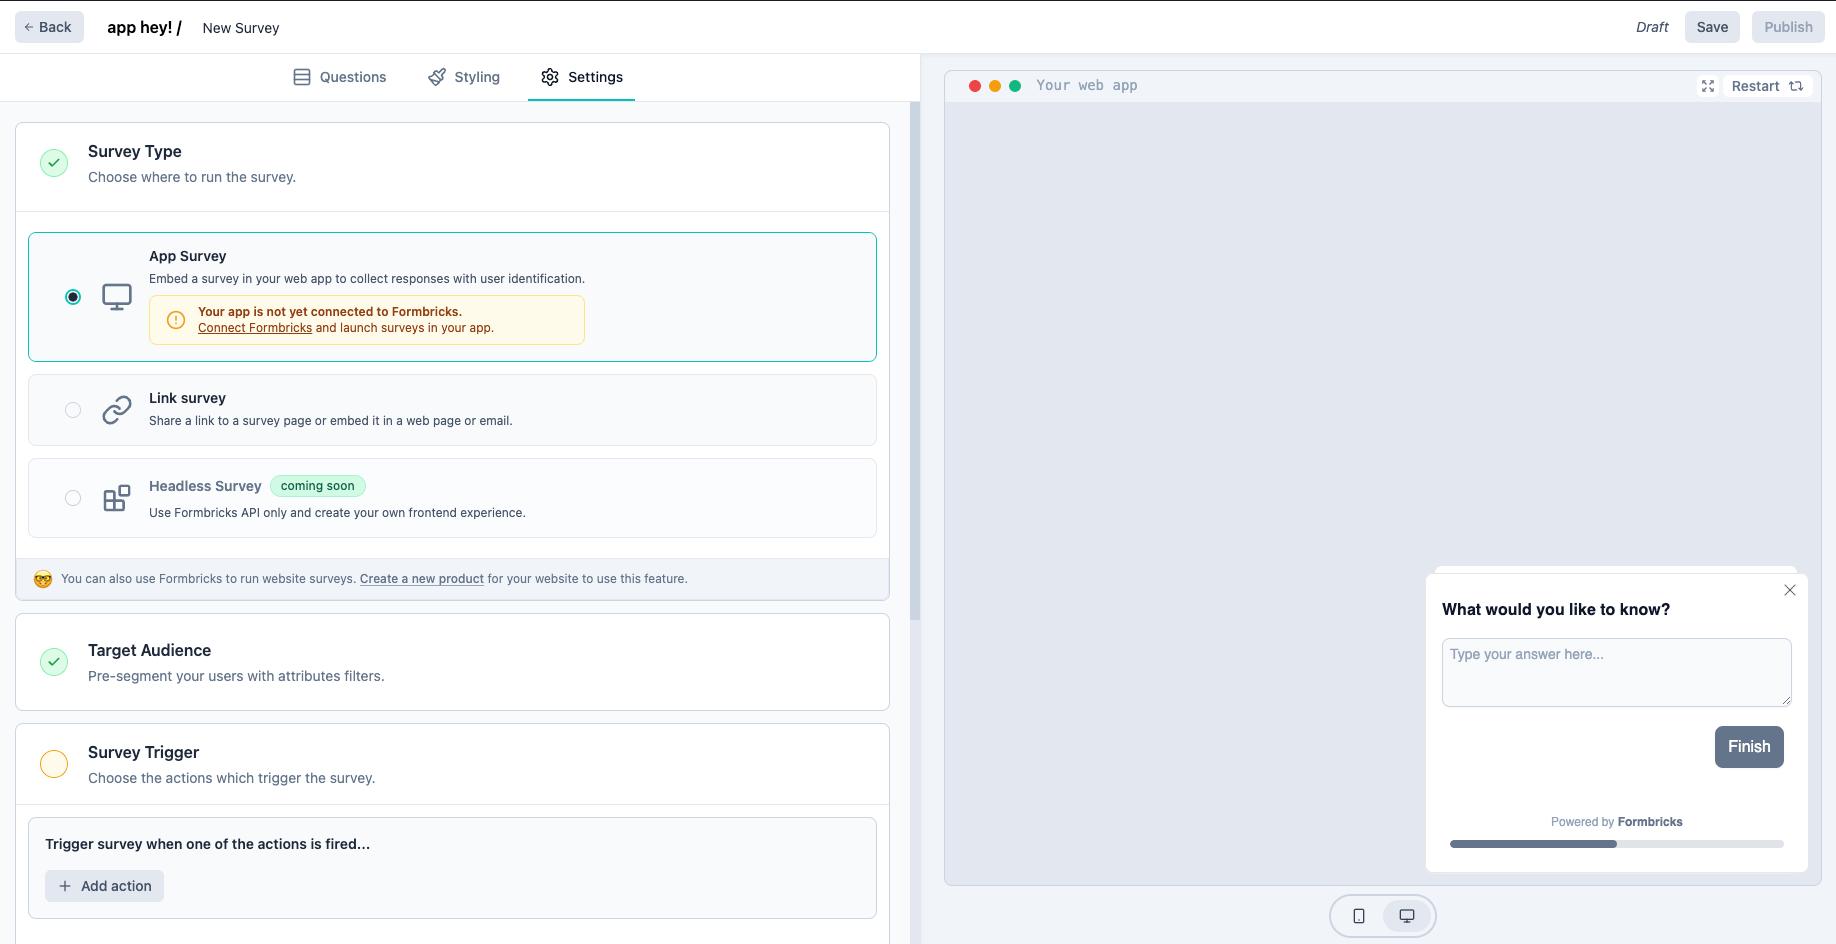Open the Powered by Formbricks link

coord(1616,822)
